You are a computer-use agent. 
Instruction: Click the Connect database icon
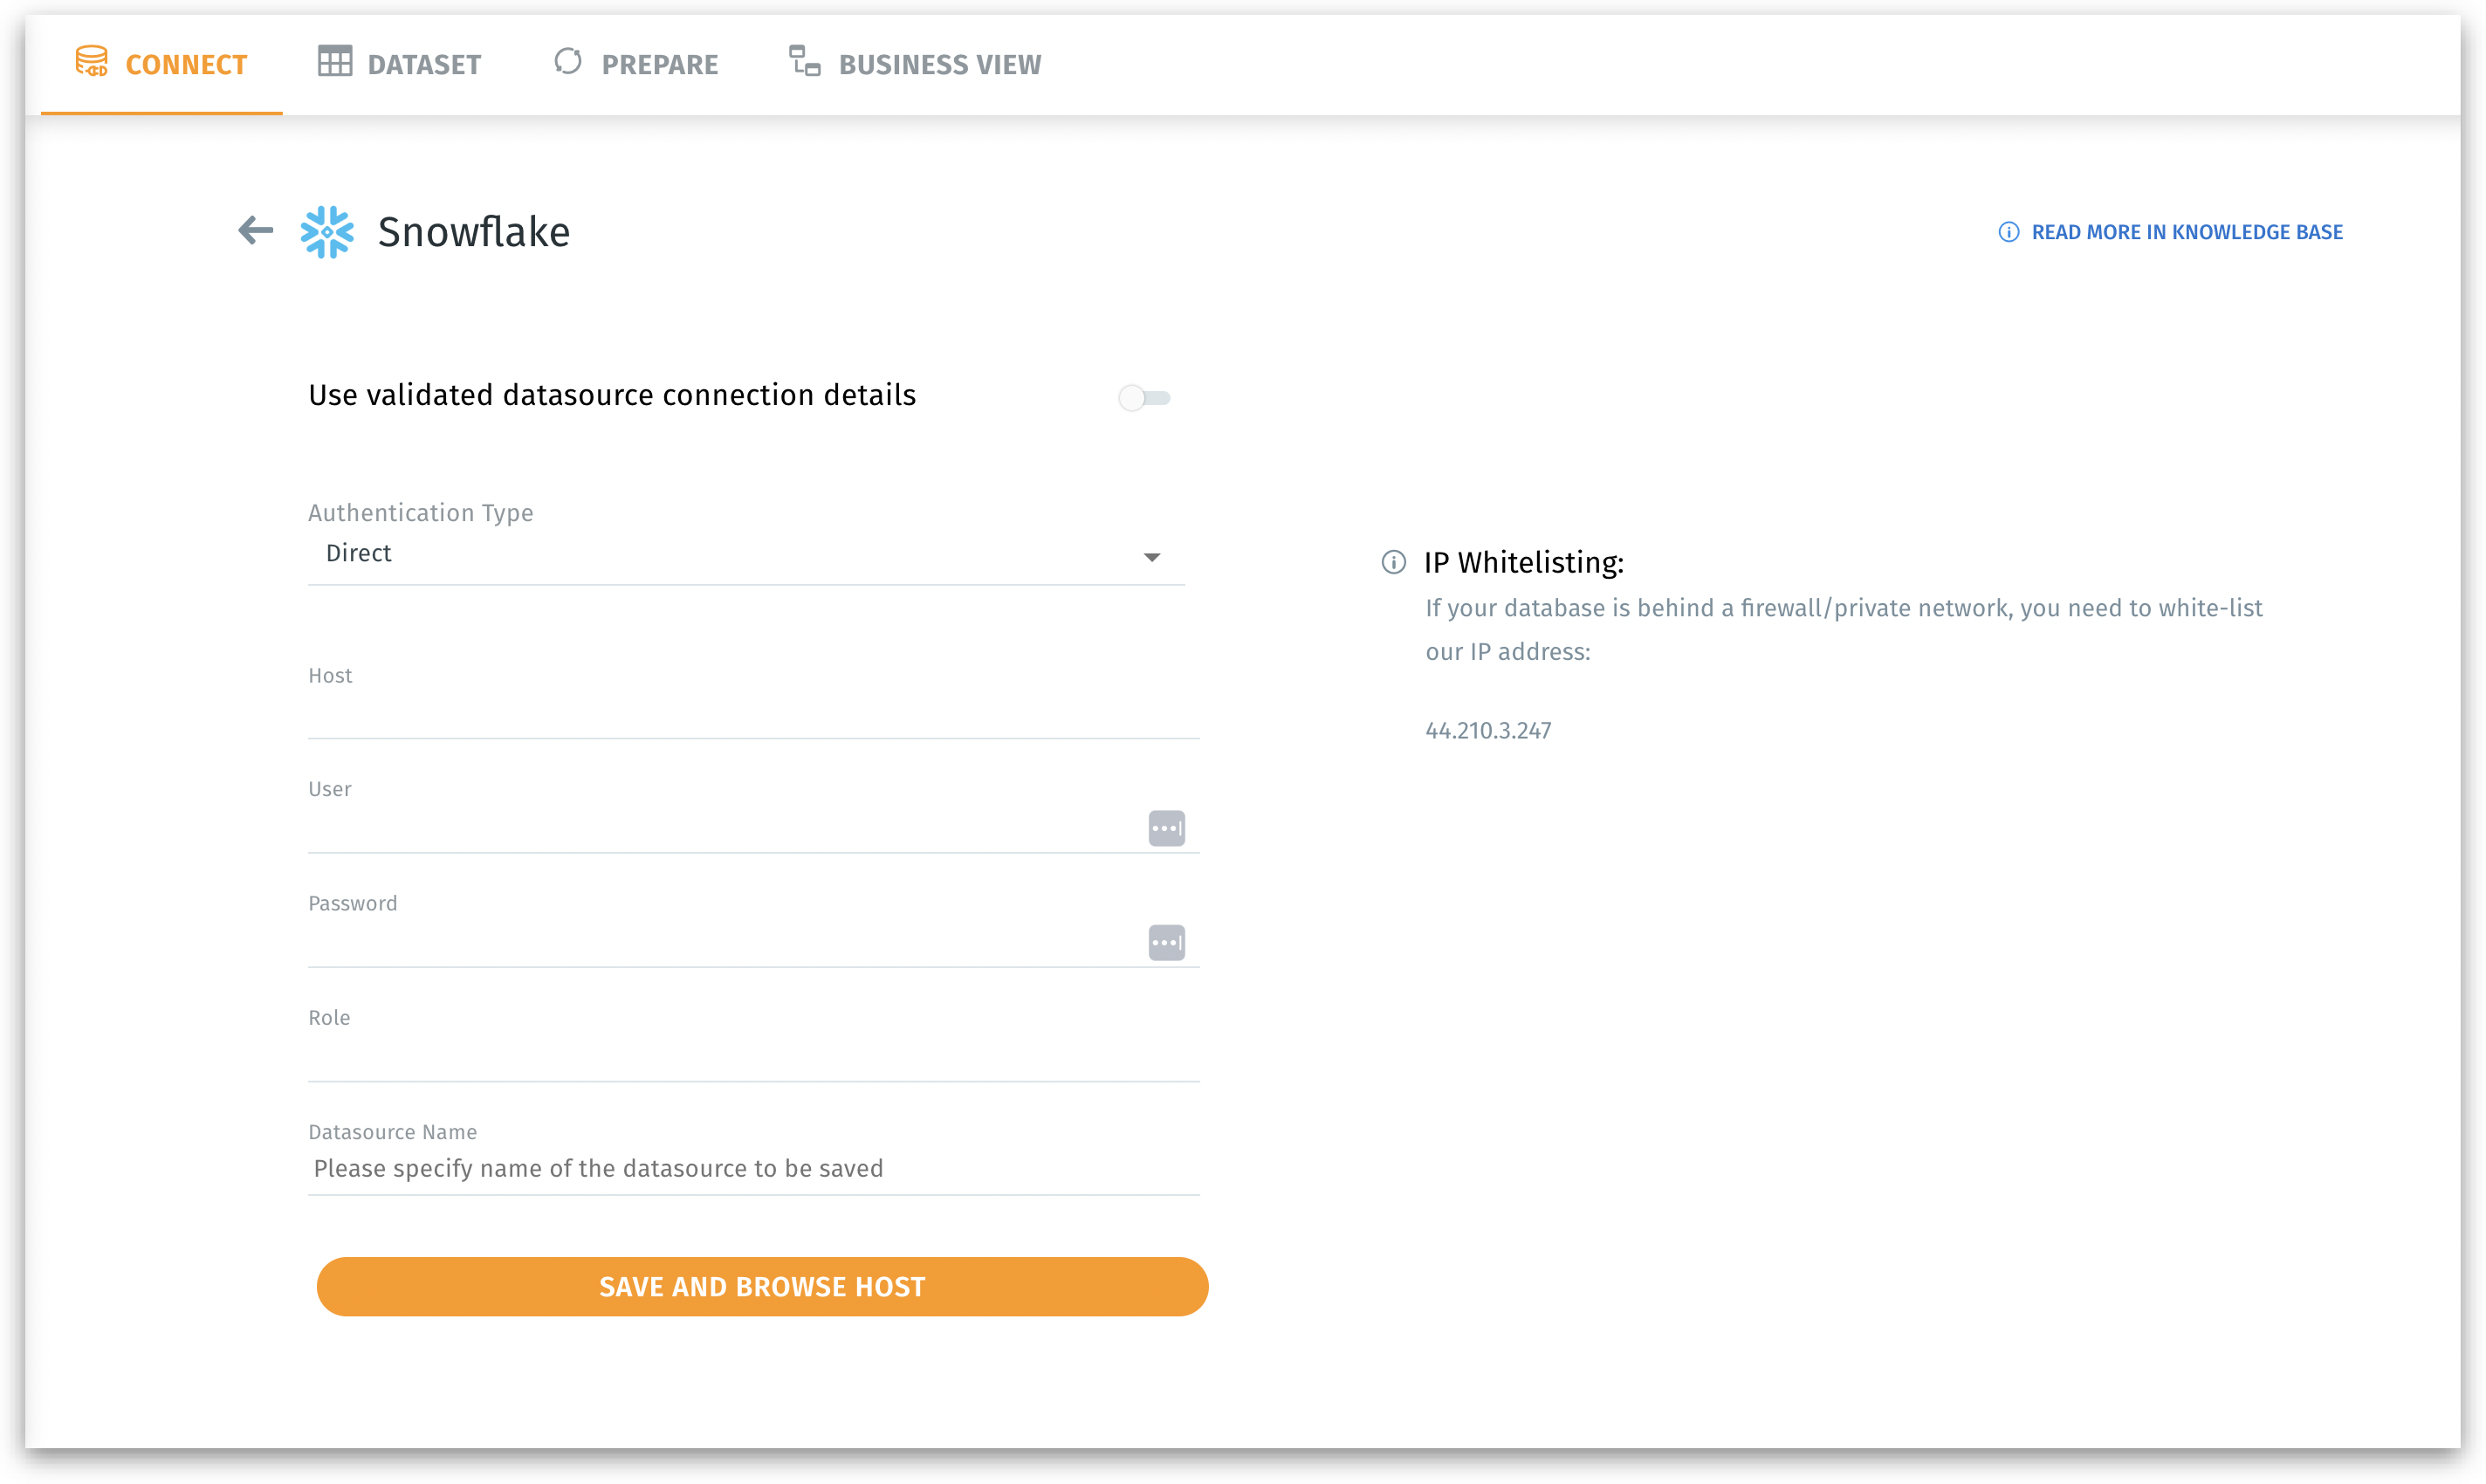[x=92, y=61]
